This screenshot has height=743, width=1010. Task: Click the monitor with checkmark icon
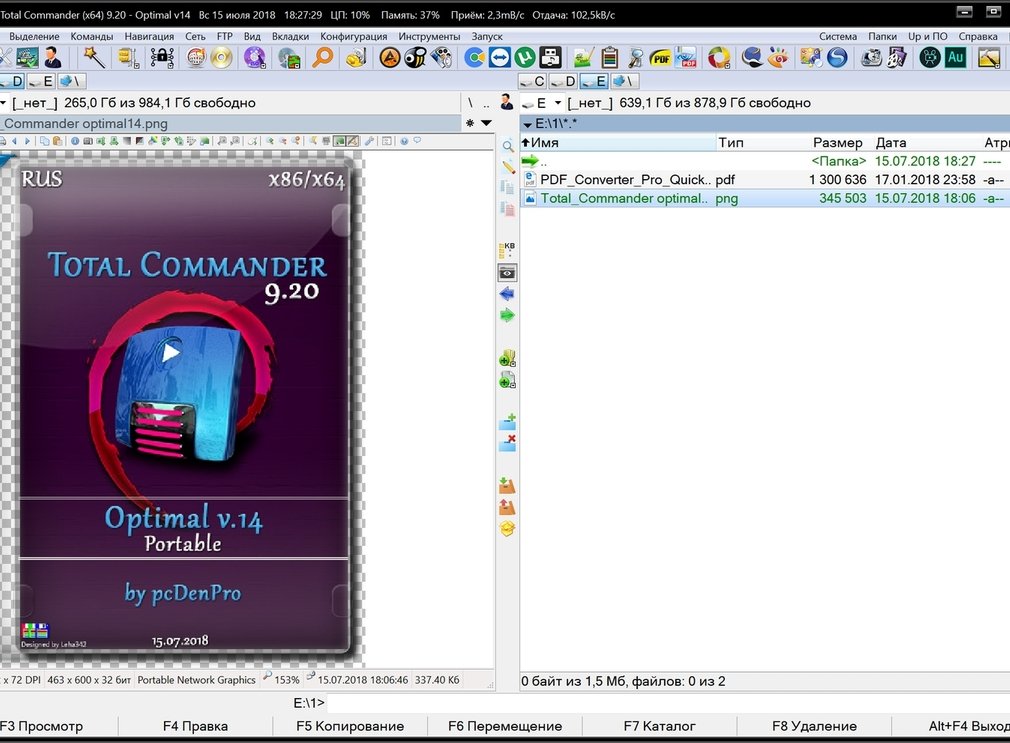pos(27,58)
